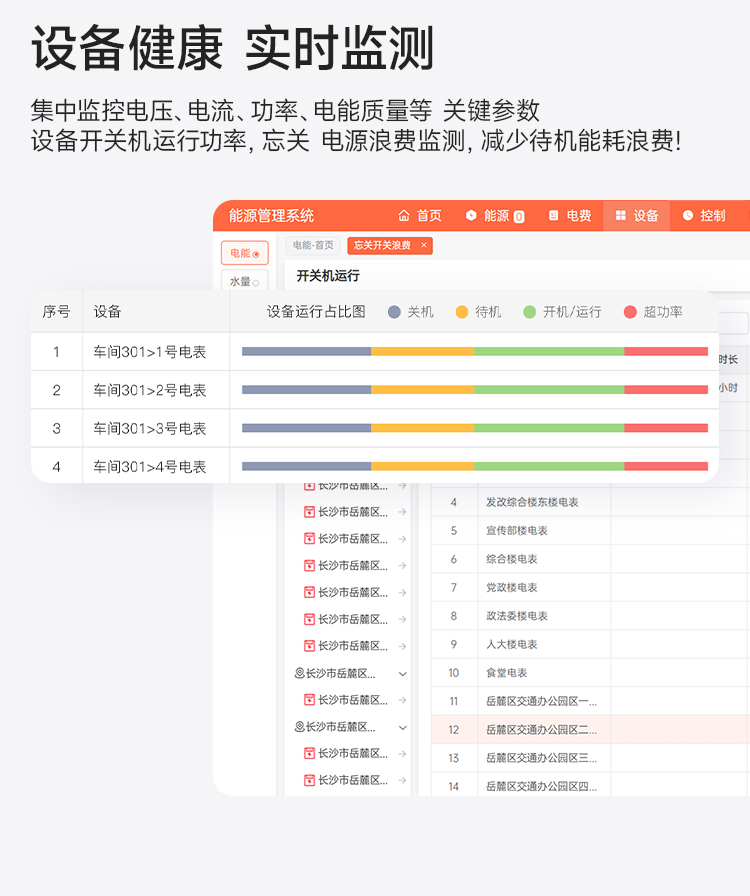Select the 政法委楼电表 row
Screen dimensions: 750x896
click(591, 616)
